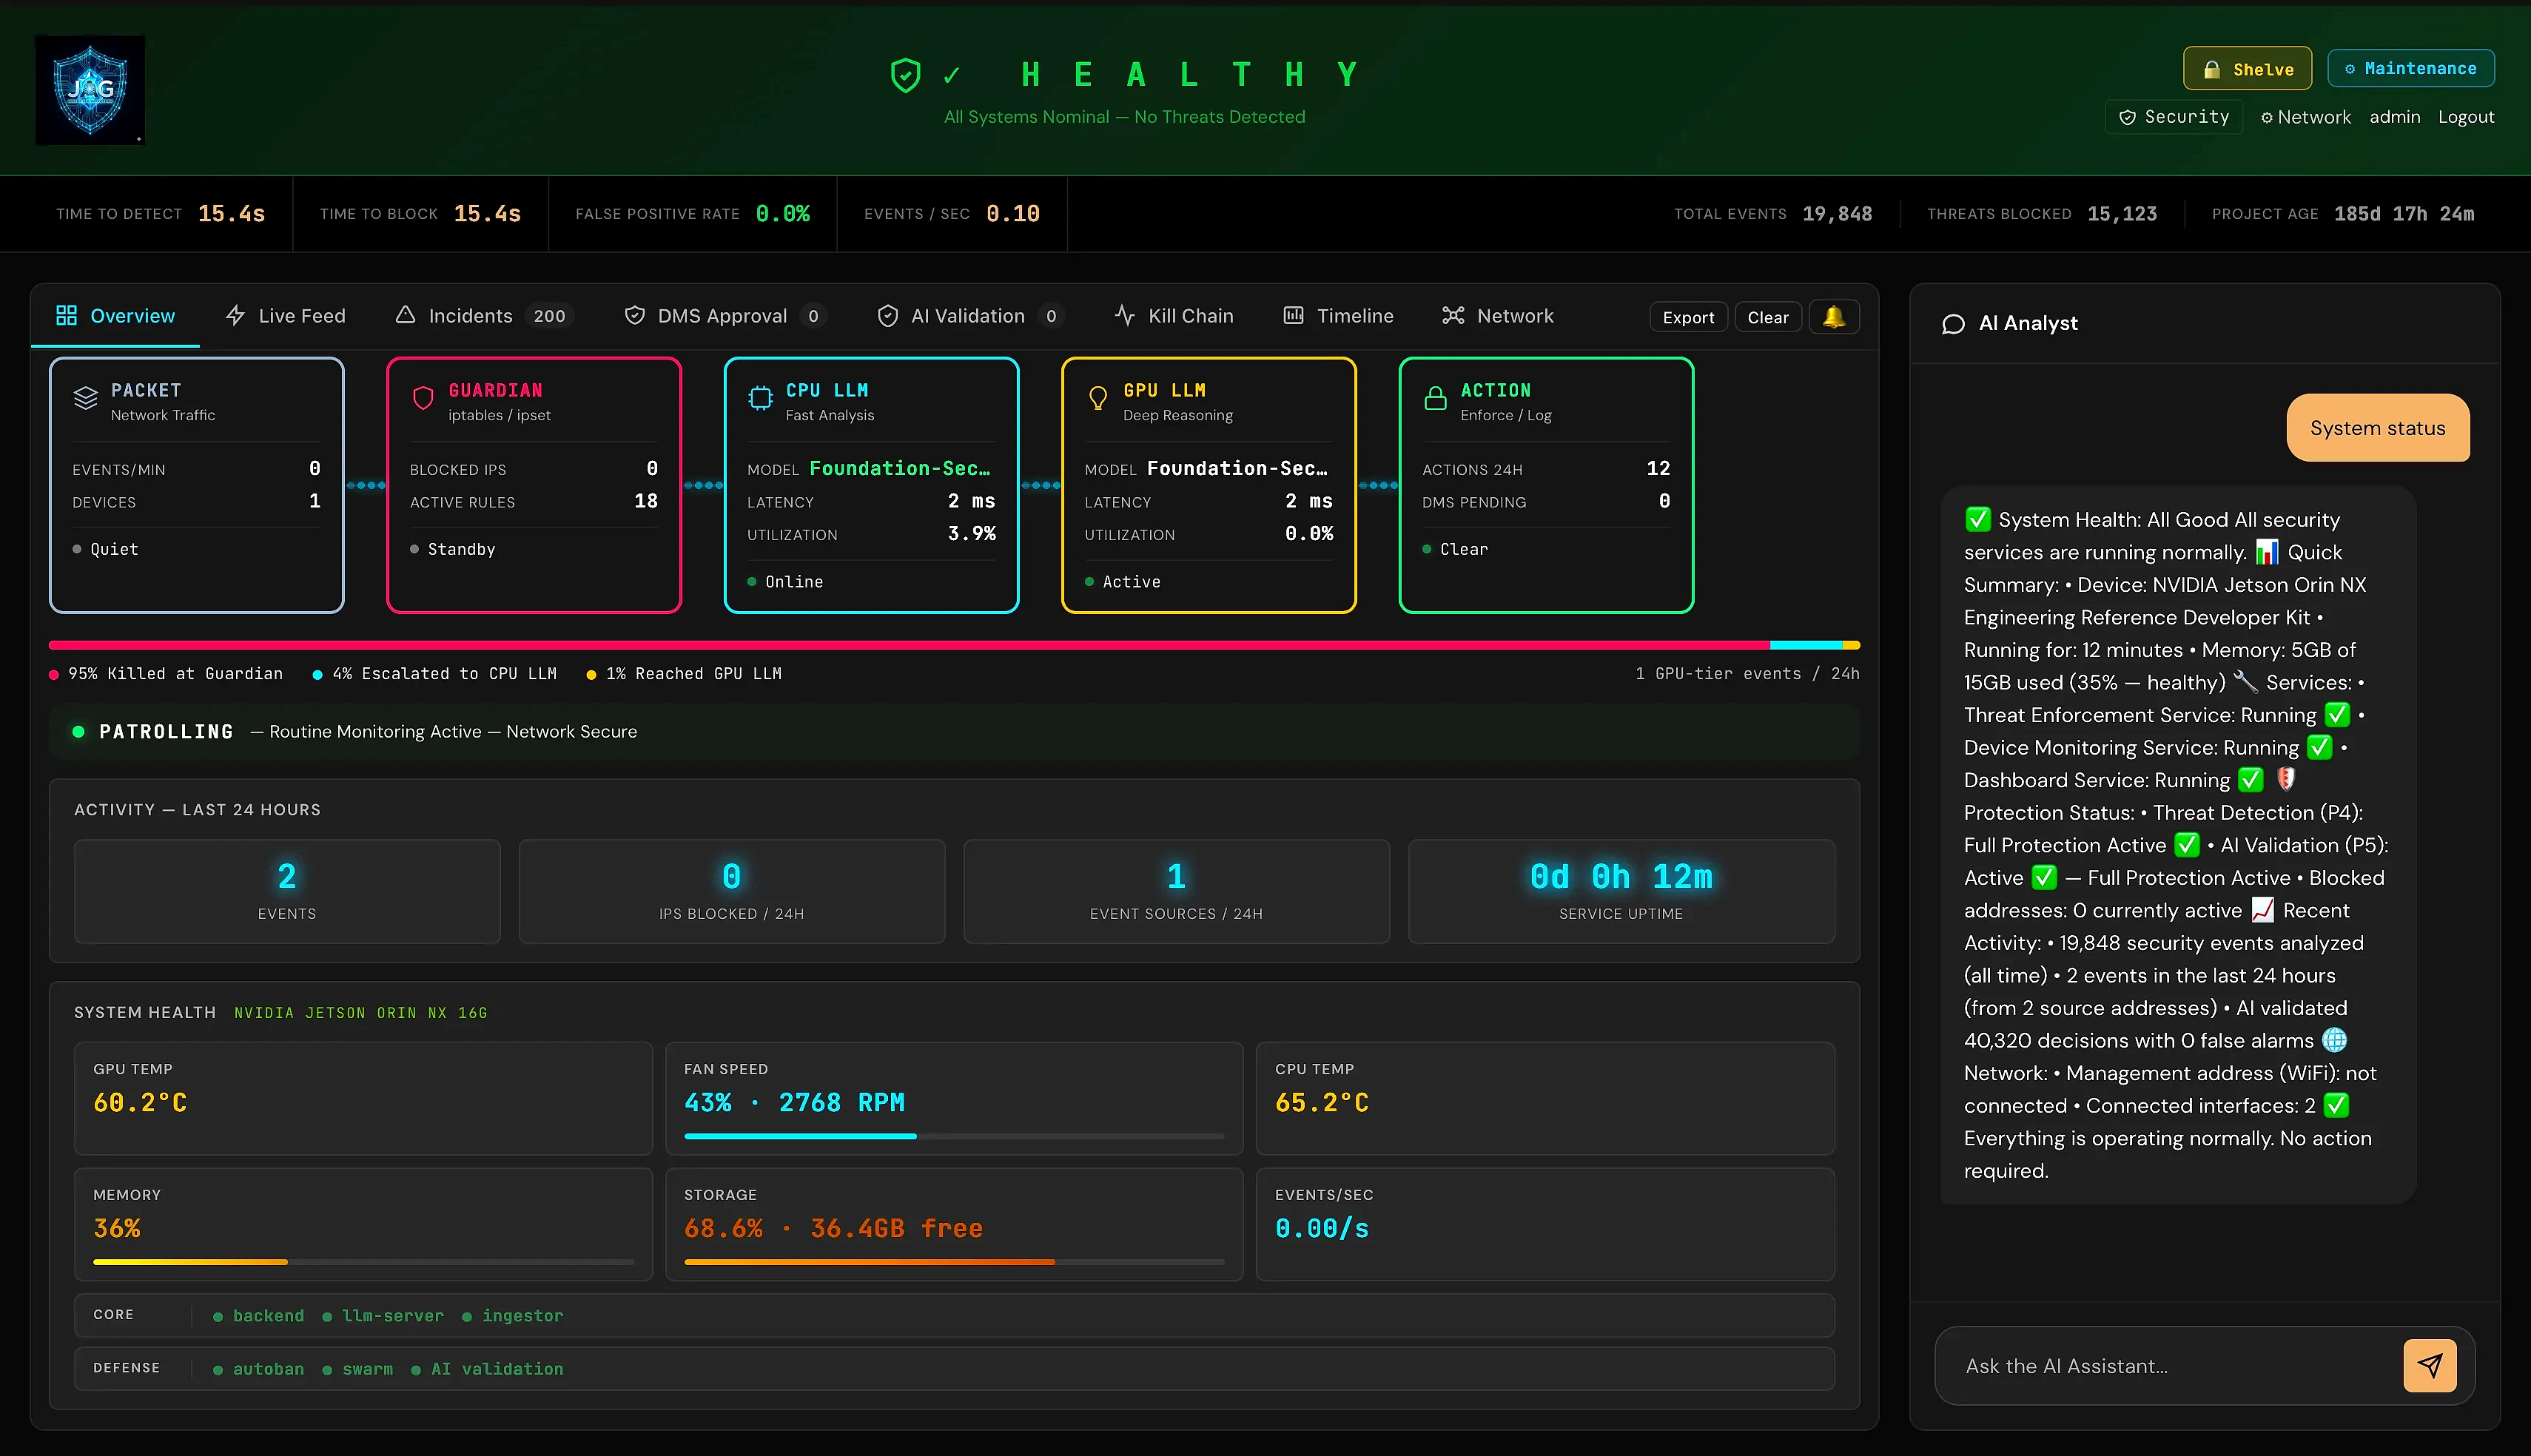This screenshot has width=2531, height=1456.
Task: Click the backend core service indicator
Action: [259, 1316]
